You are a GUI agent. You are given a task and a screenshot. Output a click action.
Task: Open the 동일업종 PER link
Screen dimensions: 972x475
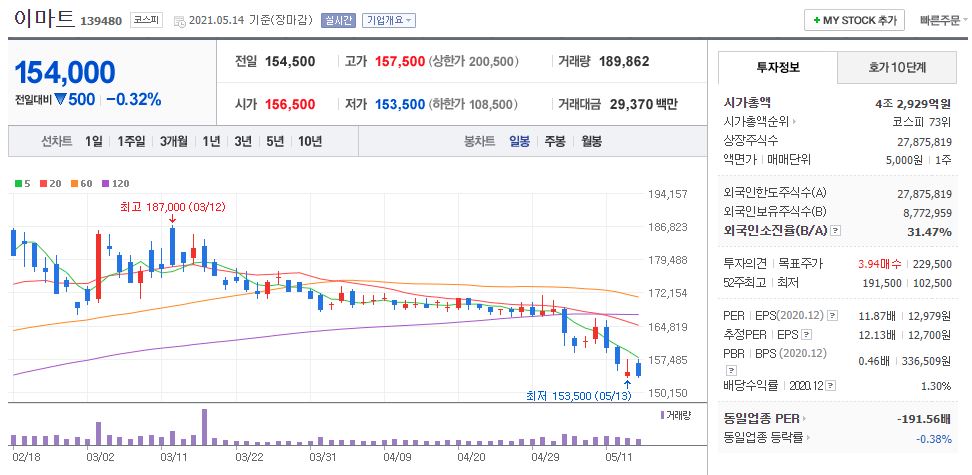(765, 419)
